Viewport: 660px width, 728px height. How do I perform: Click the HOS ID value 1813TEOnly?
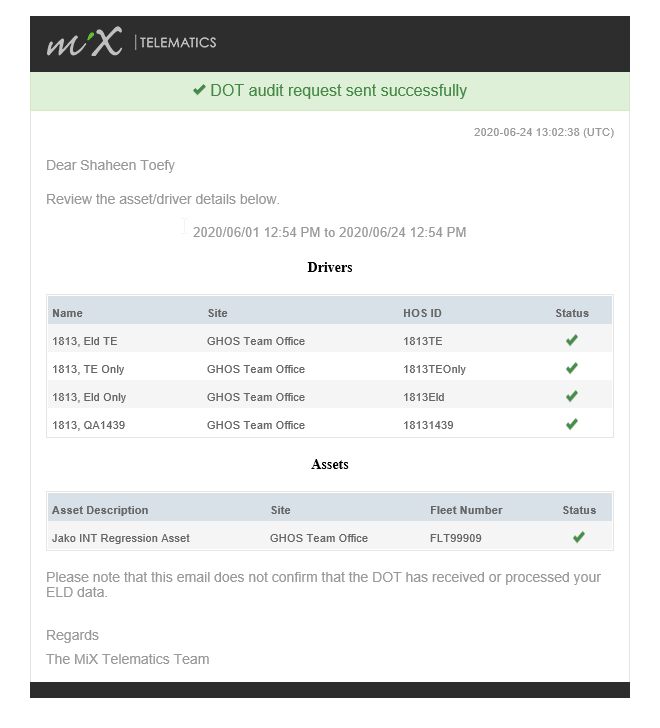click(434, 369)
